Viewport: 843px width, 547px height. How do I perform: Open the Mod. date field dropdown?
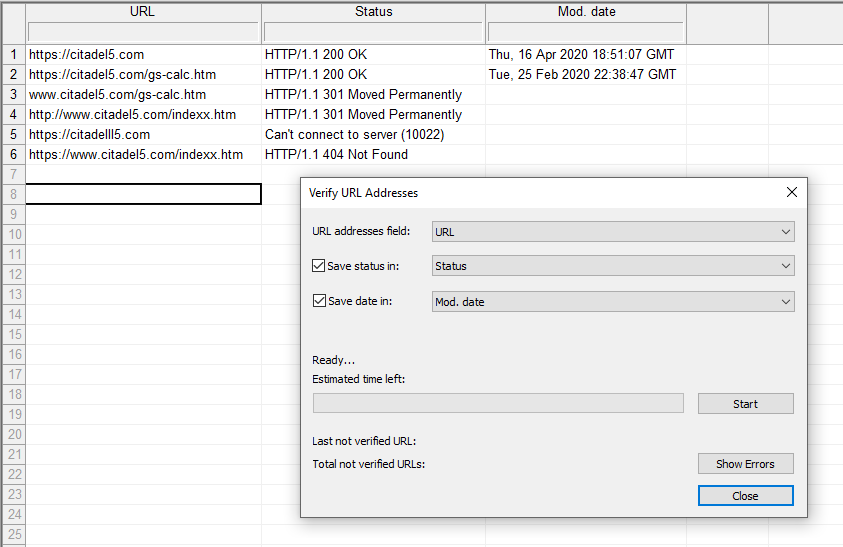tap(612, 301)
